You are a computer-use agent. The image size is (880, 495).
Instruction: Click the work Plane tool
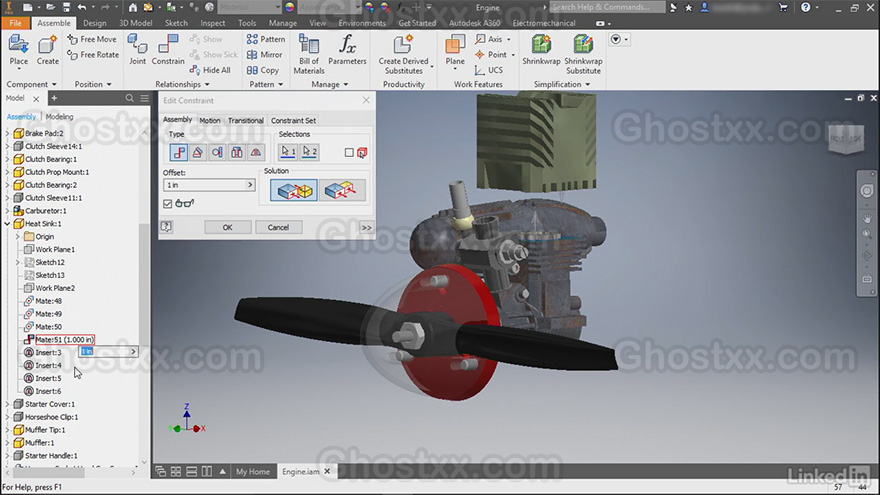(455, 51)
